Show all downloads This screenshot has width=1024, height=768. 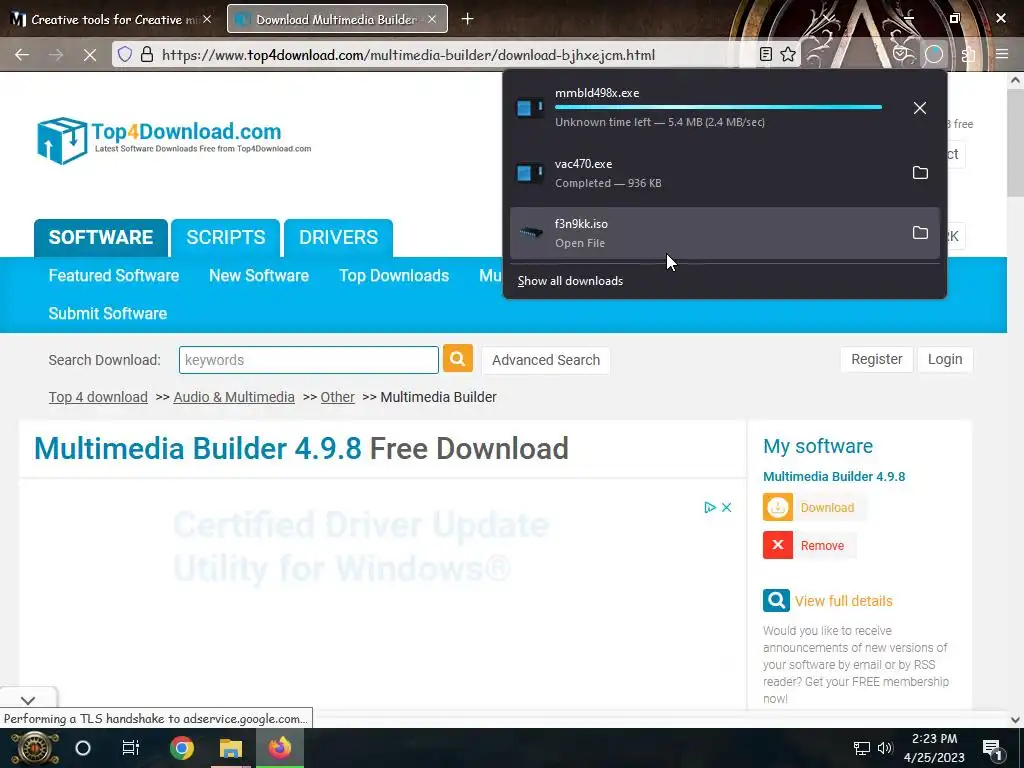point(570,281)
